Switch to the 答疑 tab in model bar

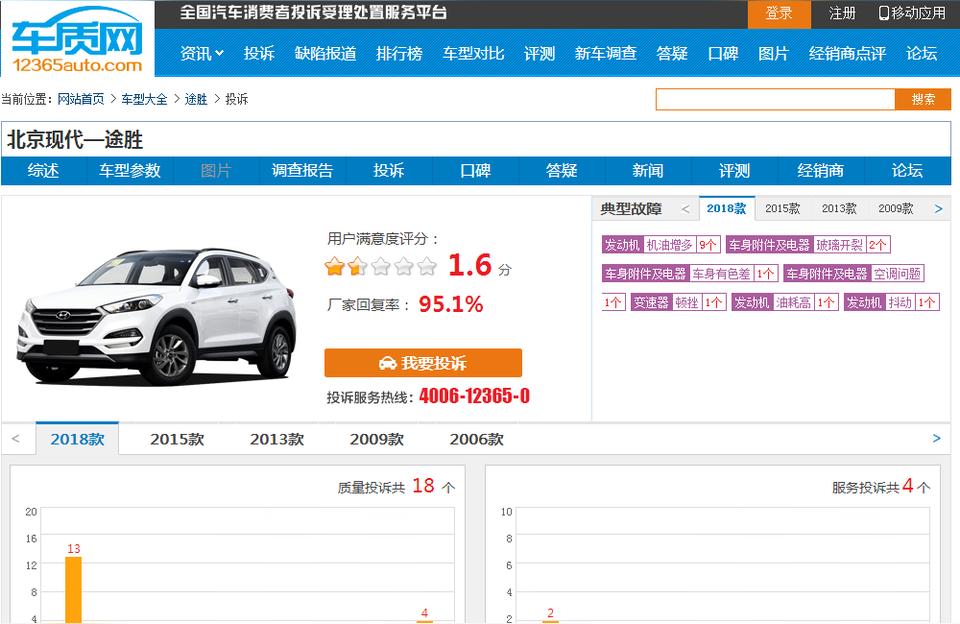point(561,170)
